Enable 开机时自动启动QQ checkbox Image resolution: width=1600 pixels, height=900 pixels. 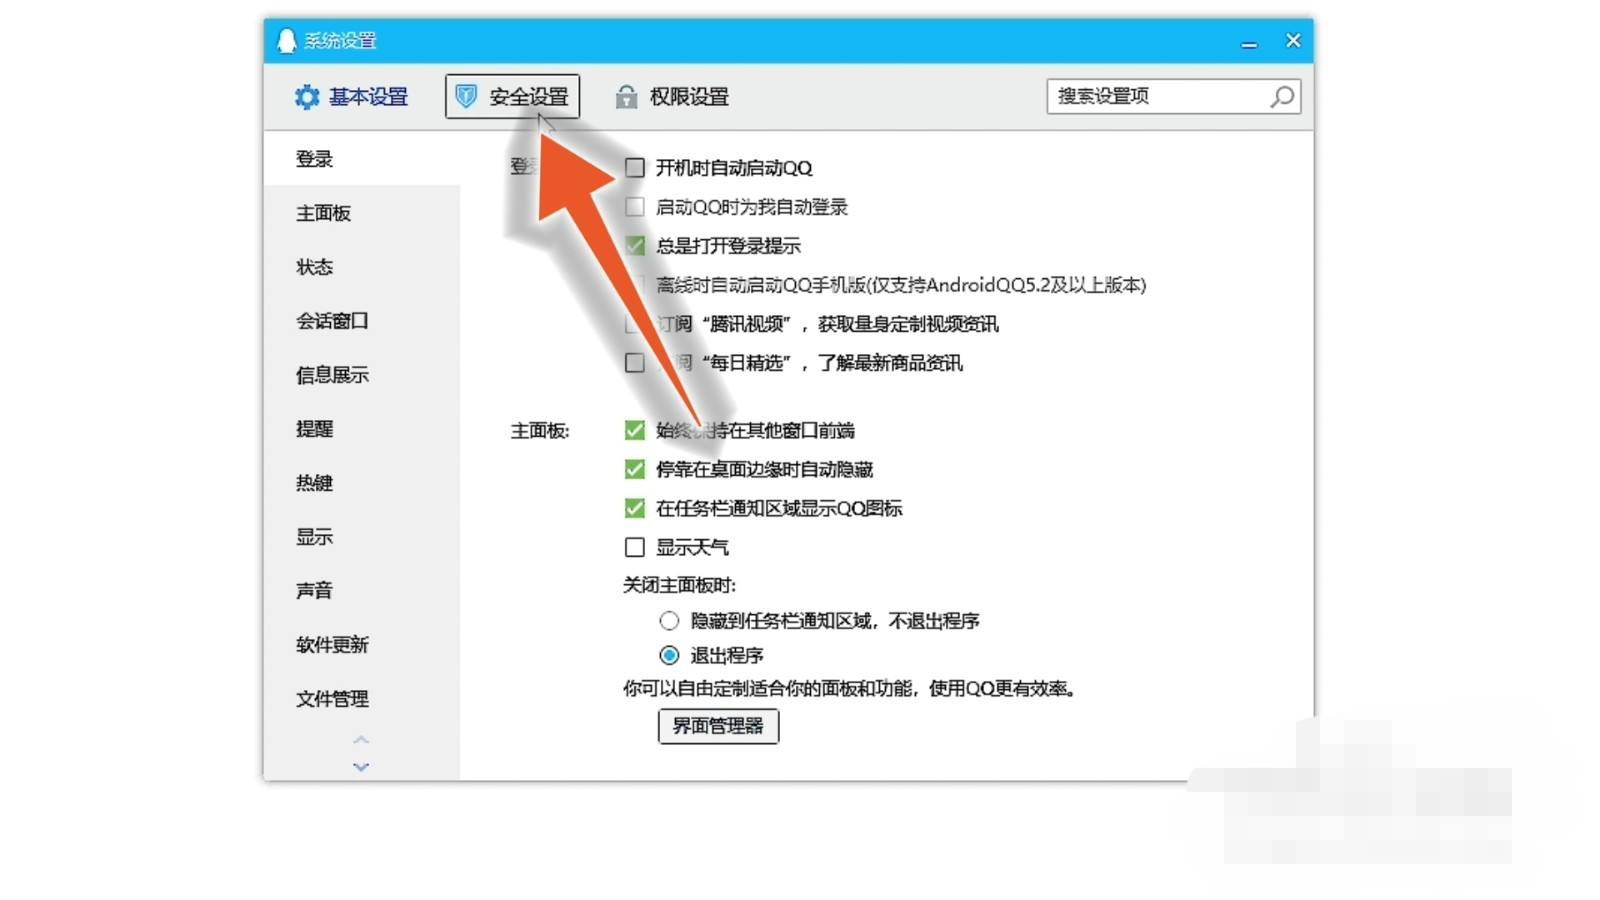click(x=634, y=168)
